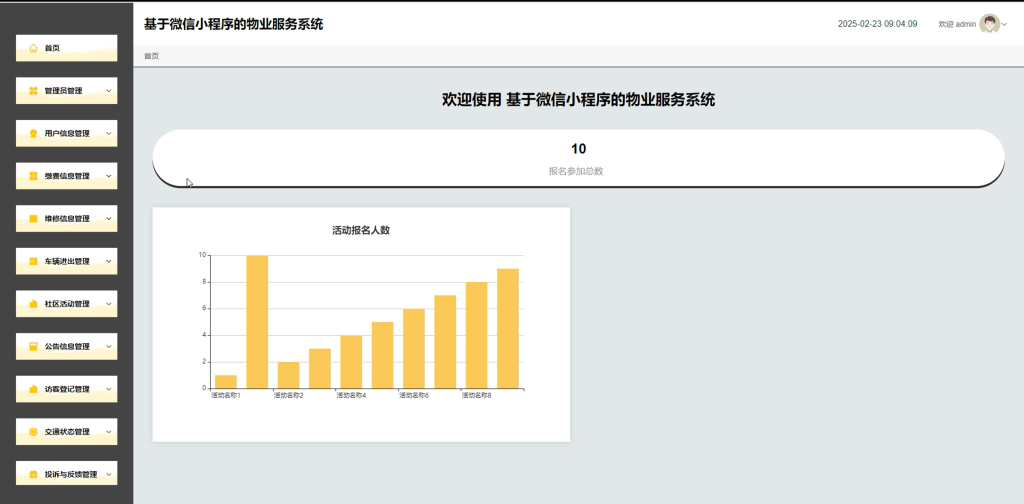Screen dimensions: 1024x504
Task: Expand the 管理员管理 chevron
Action: click(108, 91)
